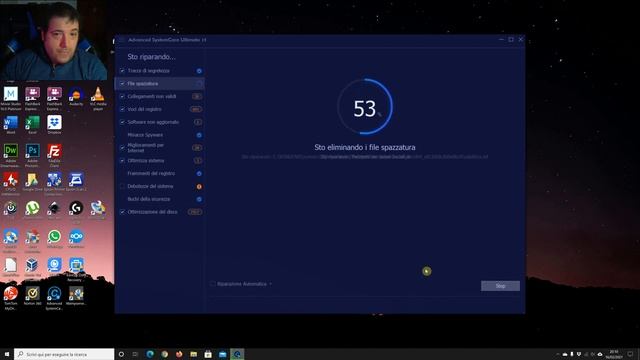Open Advanced SystemCare title bar menu icon
Image resolution: width=640 pixels, height=360 pixels.
122,40
